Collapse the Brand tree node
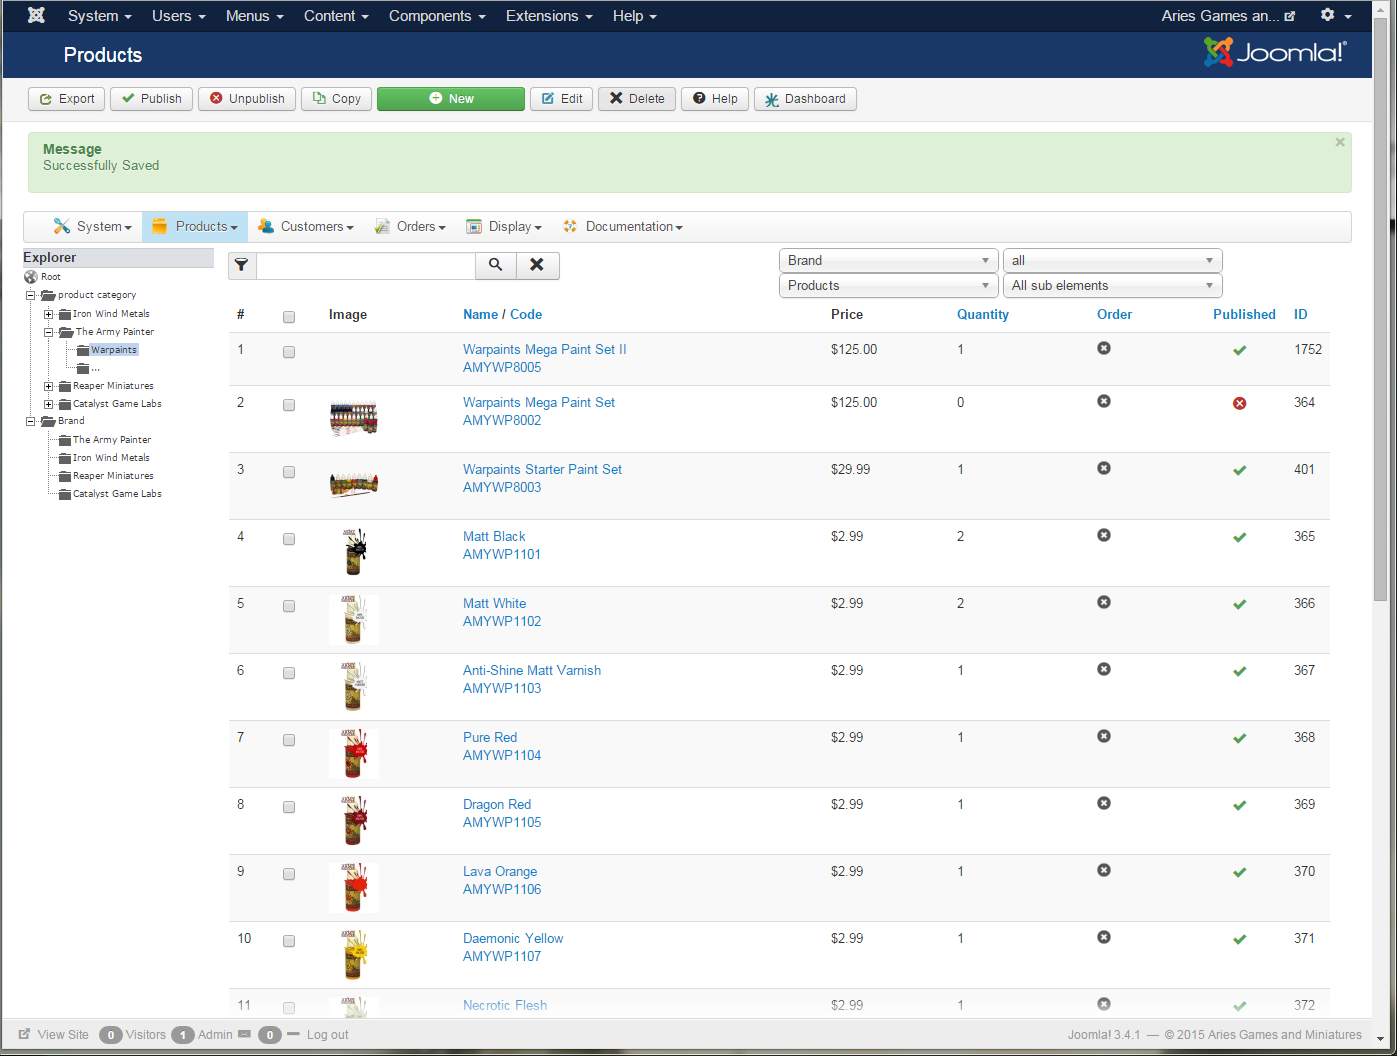 click(31, 421)
